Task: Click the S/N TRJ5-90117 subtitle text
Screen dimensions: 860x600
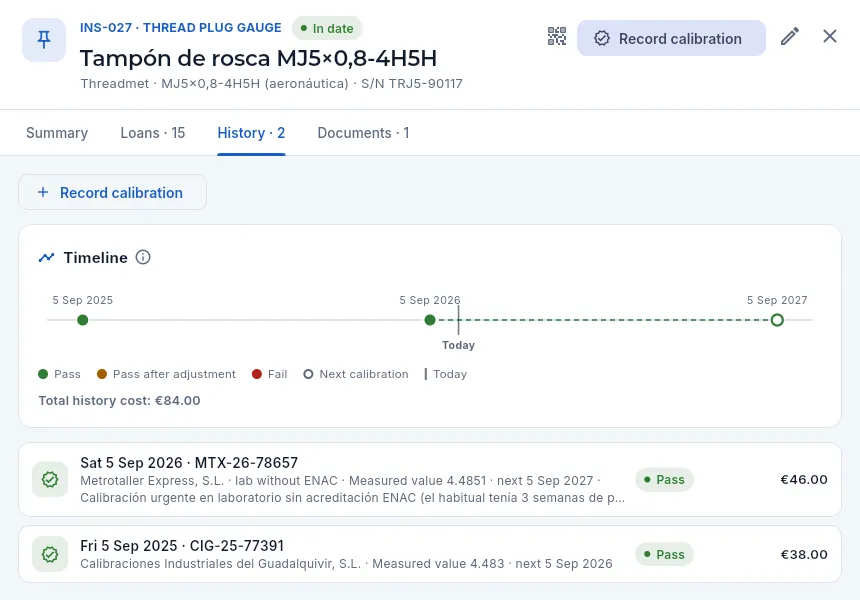Action: point(412,83)
